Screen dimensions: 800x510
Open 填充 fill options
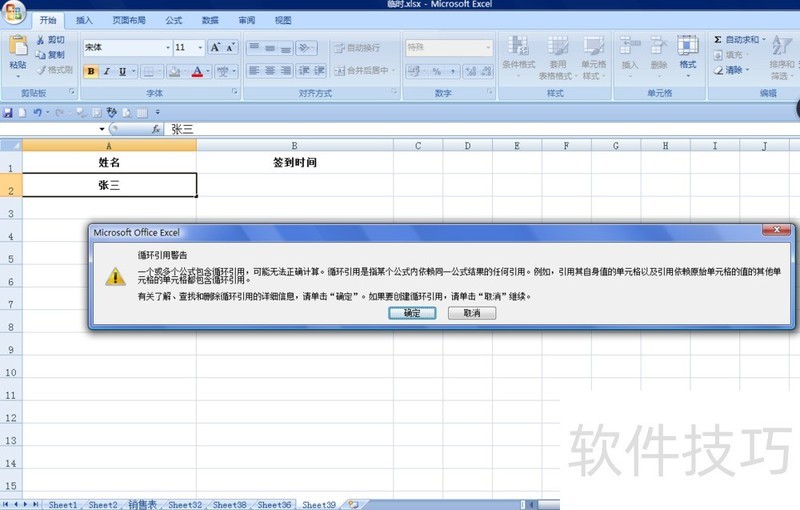click(x=729, y=55)
